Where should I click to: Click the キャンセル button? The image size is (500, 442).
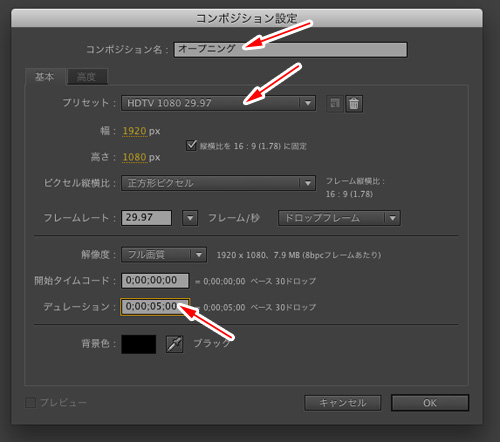coord(343,403)
